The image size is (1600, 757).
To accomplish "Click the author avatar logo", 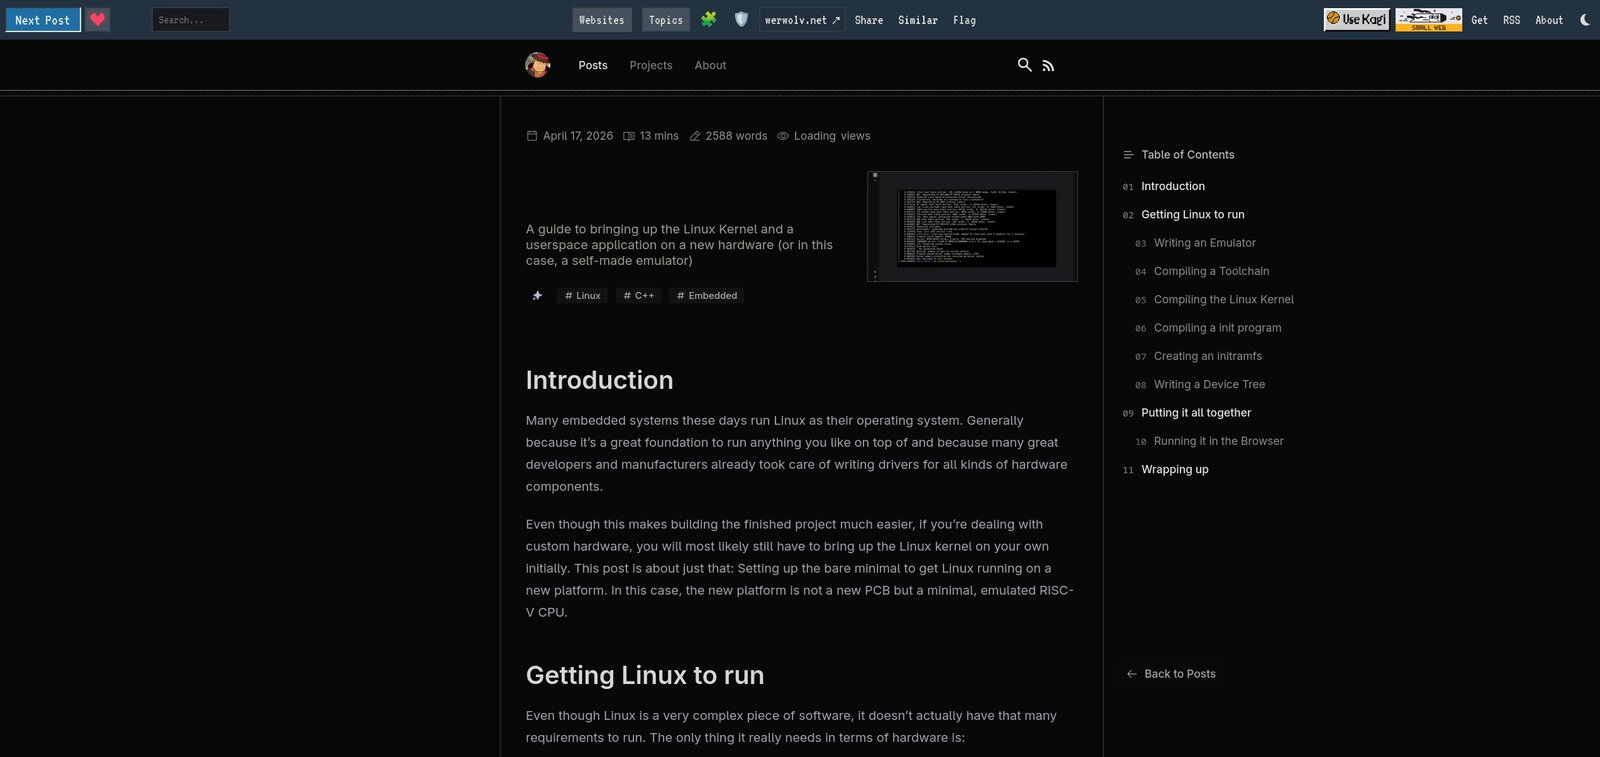I will pos(538,65).
